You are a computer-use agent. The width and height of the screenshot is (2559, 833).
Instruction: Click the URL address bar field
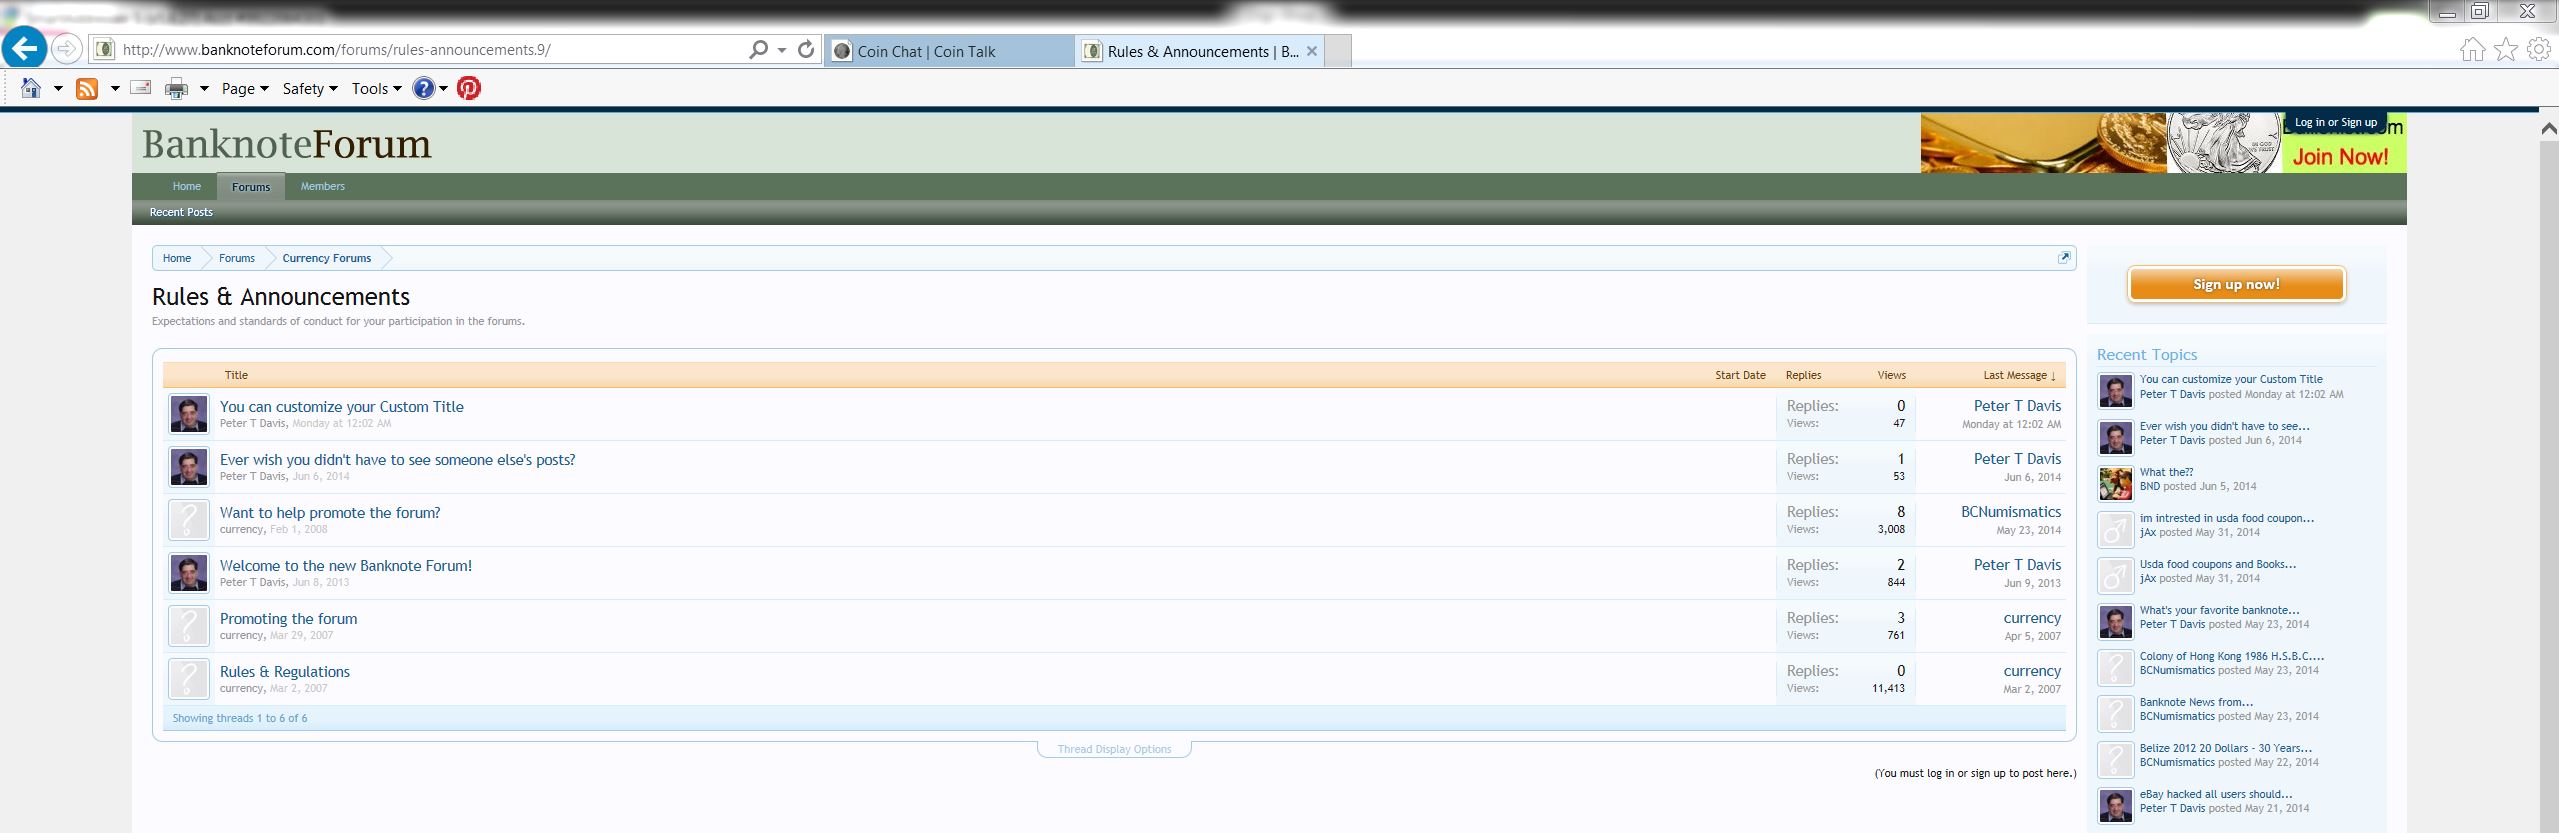(430, 49)
